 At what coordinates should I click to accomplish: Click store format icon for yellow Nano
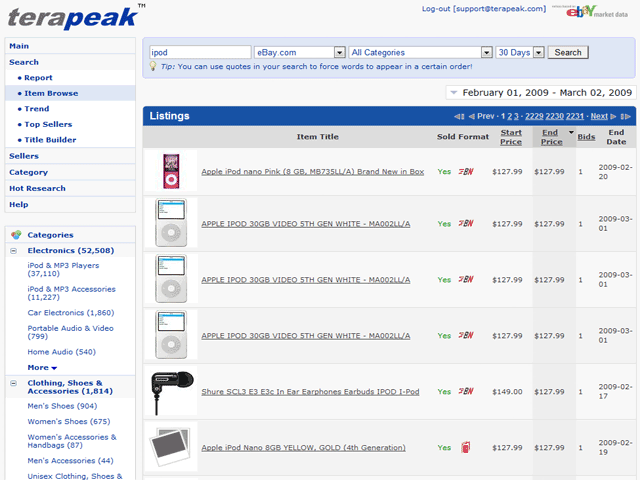[466, 447]
